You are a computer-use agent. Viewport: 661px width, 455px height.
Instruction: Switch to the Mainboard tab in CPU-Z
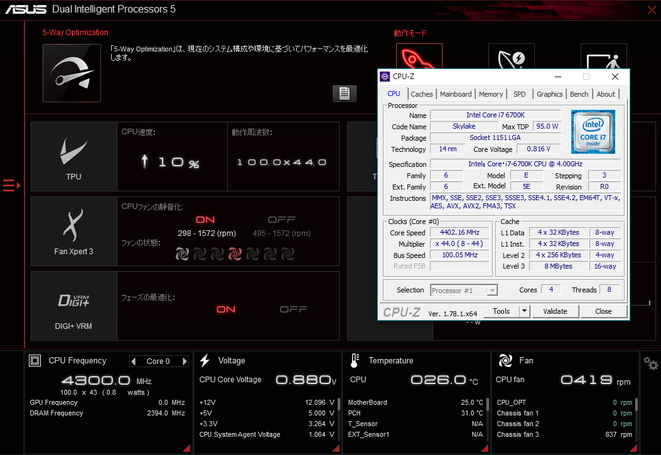pyautogui.click(x=455, y=94)
